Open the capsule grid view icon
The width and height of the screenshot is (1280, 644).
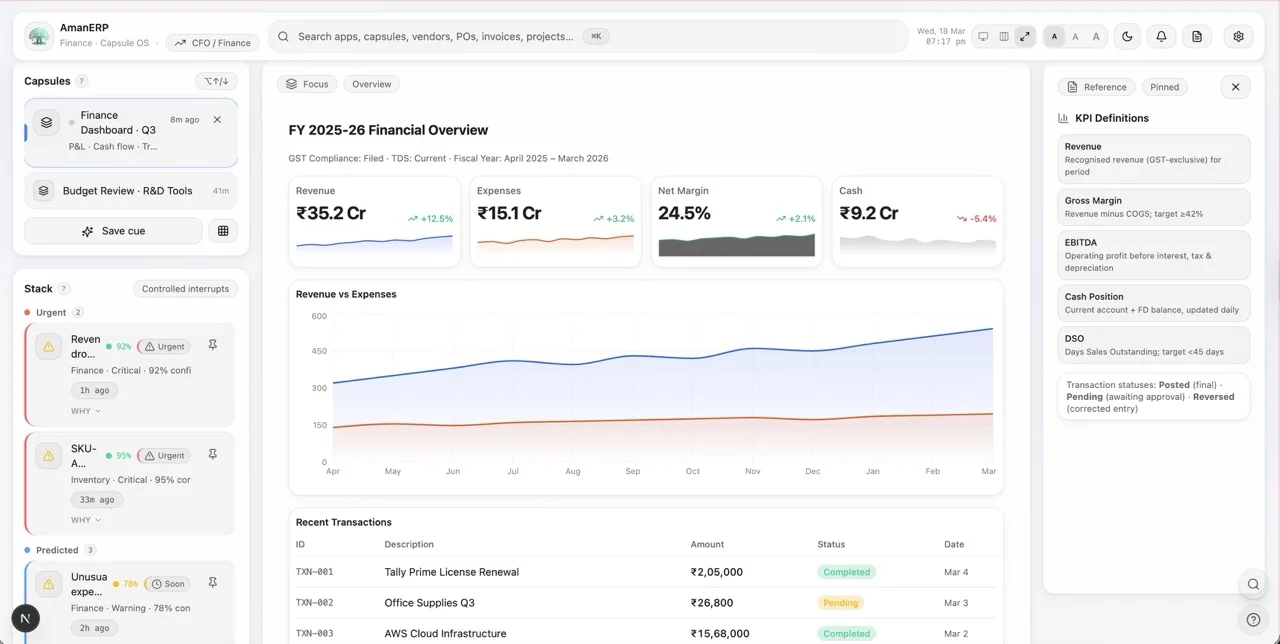click(x=223, y=231)
